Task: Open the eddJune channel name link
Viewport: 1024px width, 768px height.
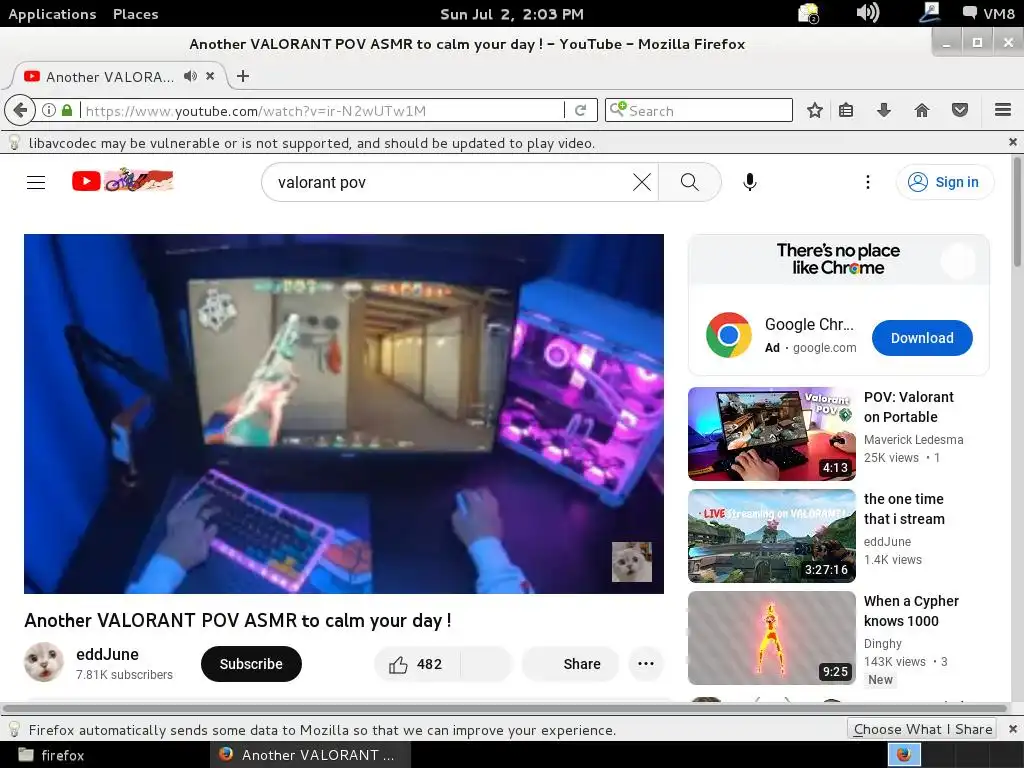Action: click(107, 654)
